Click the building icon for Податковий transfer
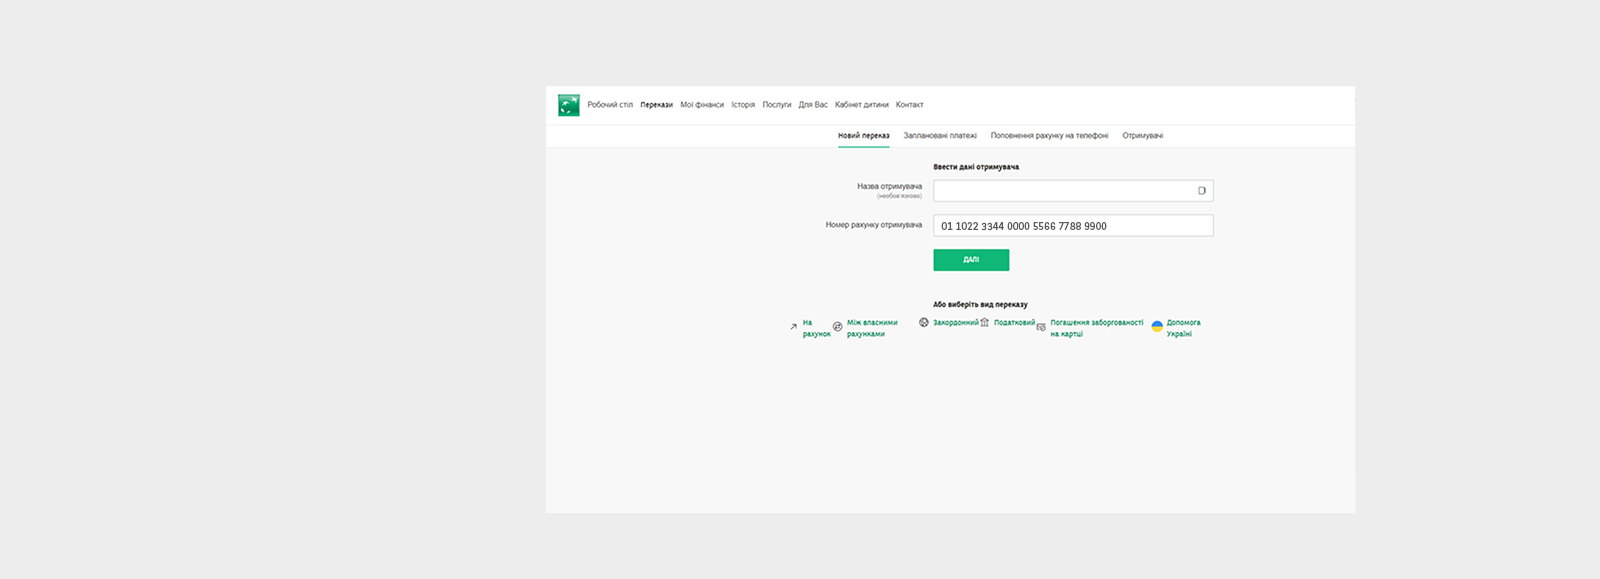 [985, 323]
